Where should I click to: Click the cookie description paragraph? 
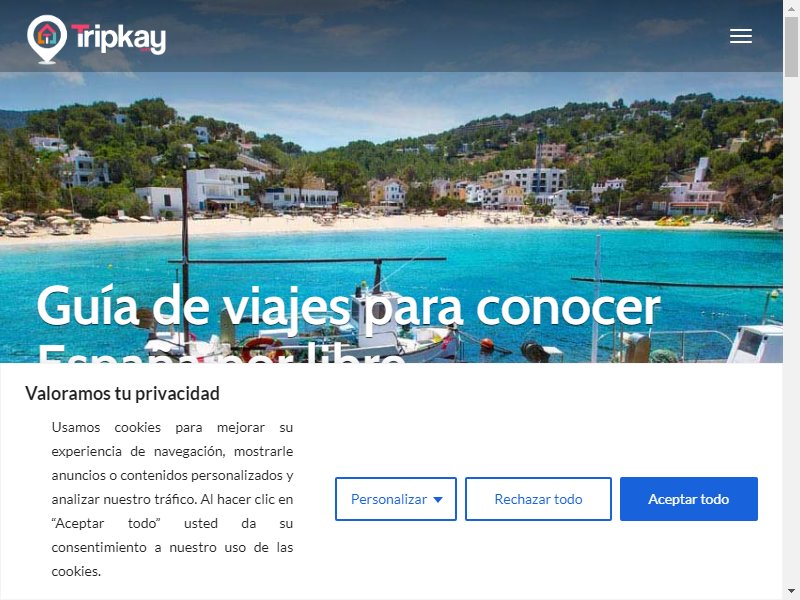(172, 499)
